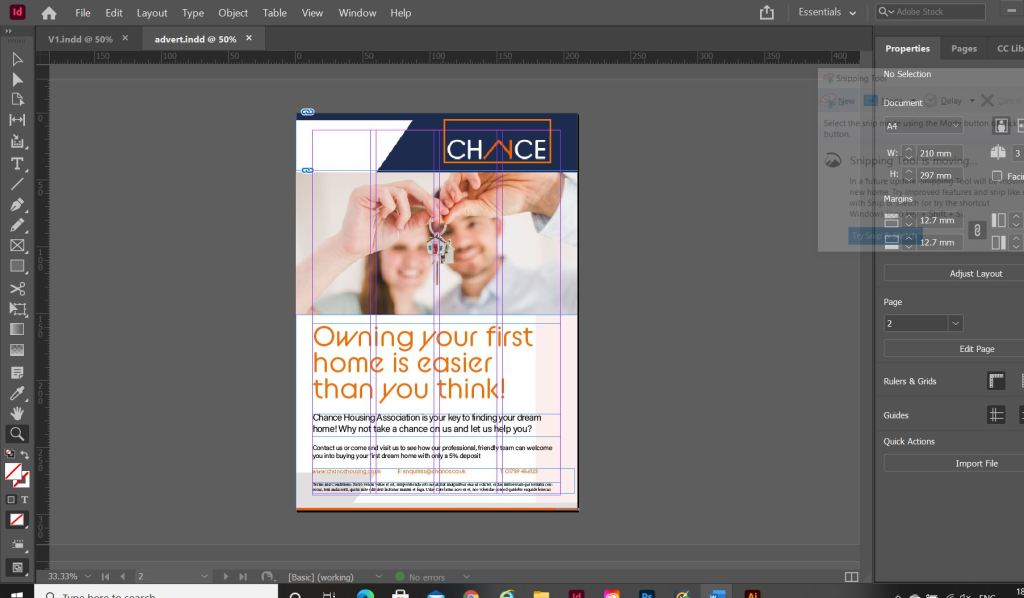The height and width of the screenshot is (598, 1024).
Task: Select the Type tool
Action: (17, 163)
